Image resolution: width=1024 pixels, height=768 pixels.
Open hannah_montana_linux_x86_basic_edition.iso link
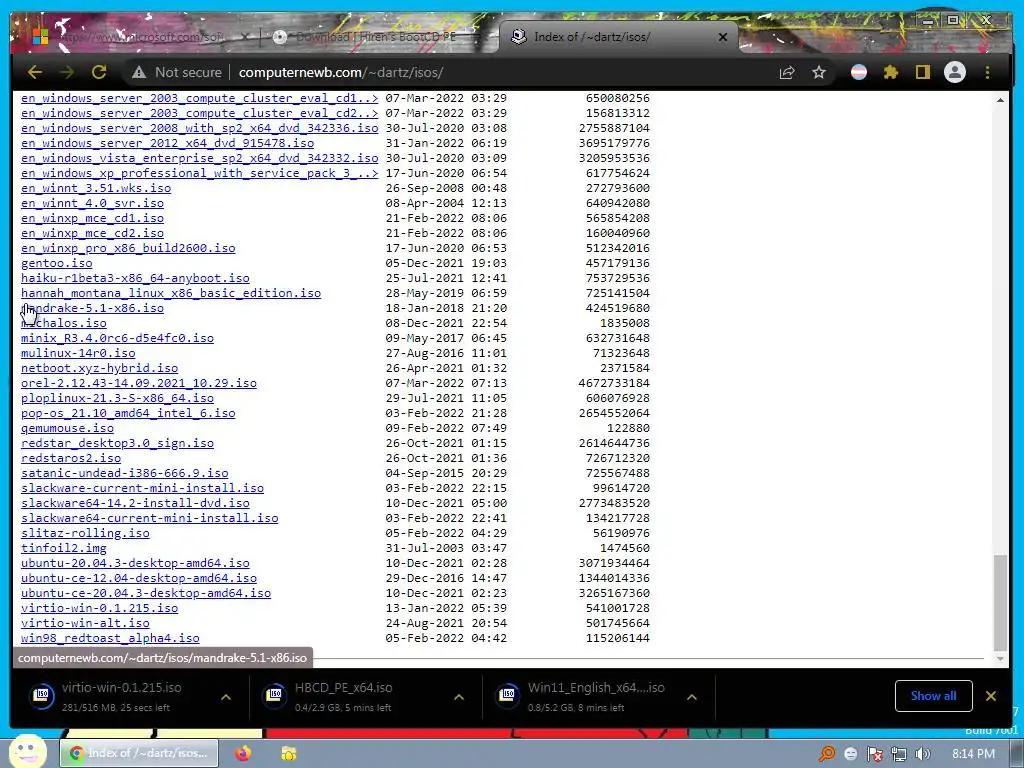[x=171, y=293]
